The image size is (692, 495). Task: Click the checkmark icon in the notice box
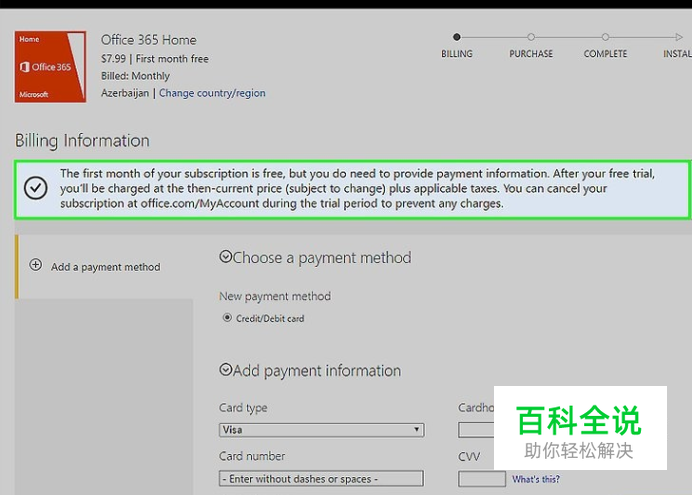click(36, 188)
